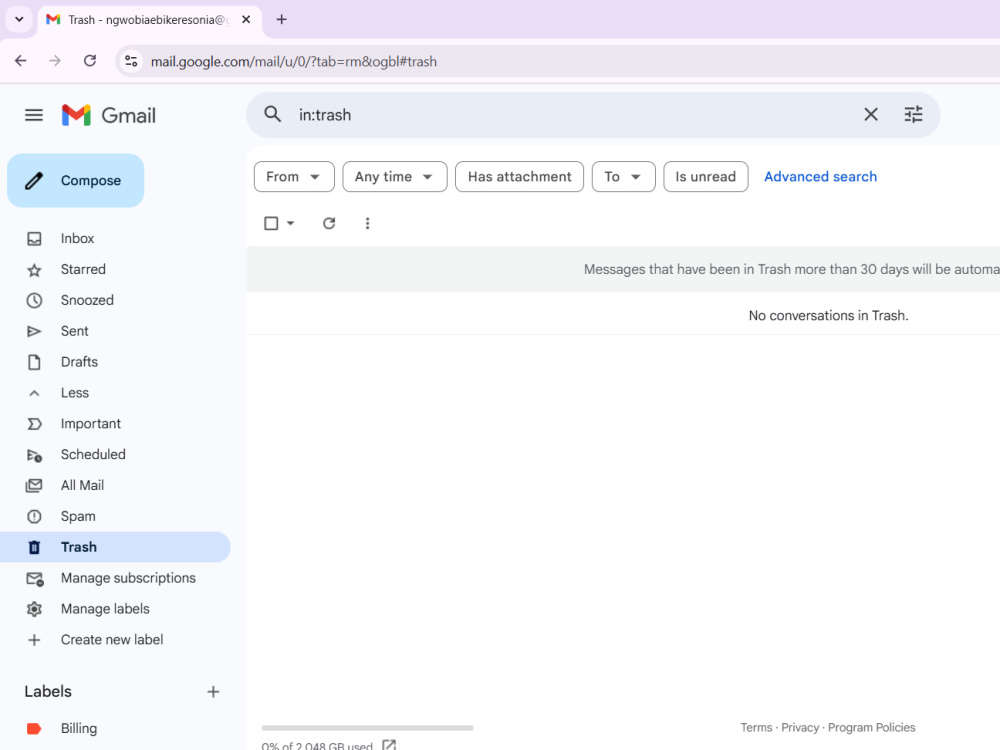Click the red Billing label tag
This screenshot has height=750, width=1000.
(x=34, y=729)
